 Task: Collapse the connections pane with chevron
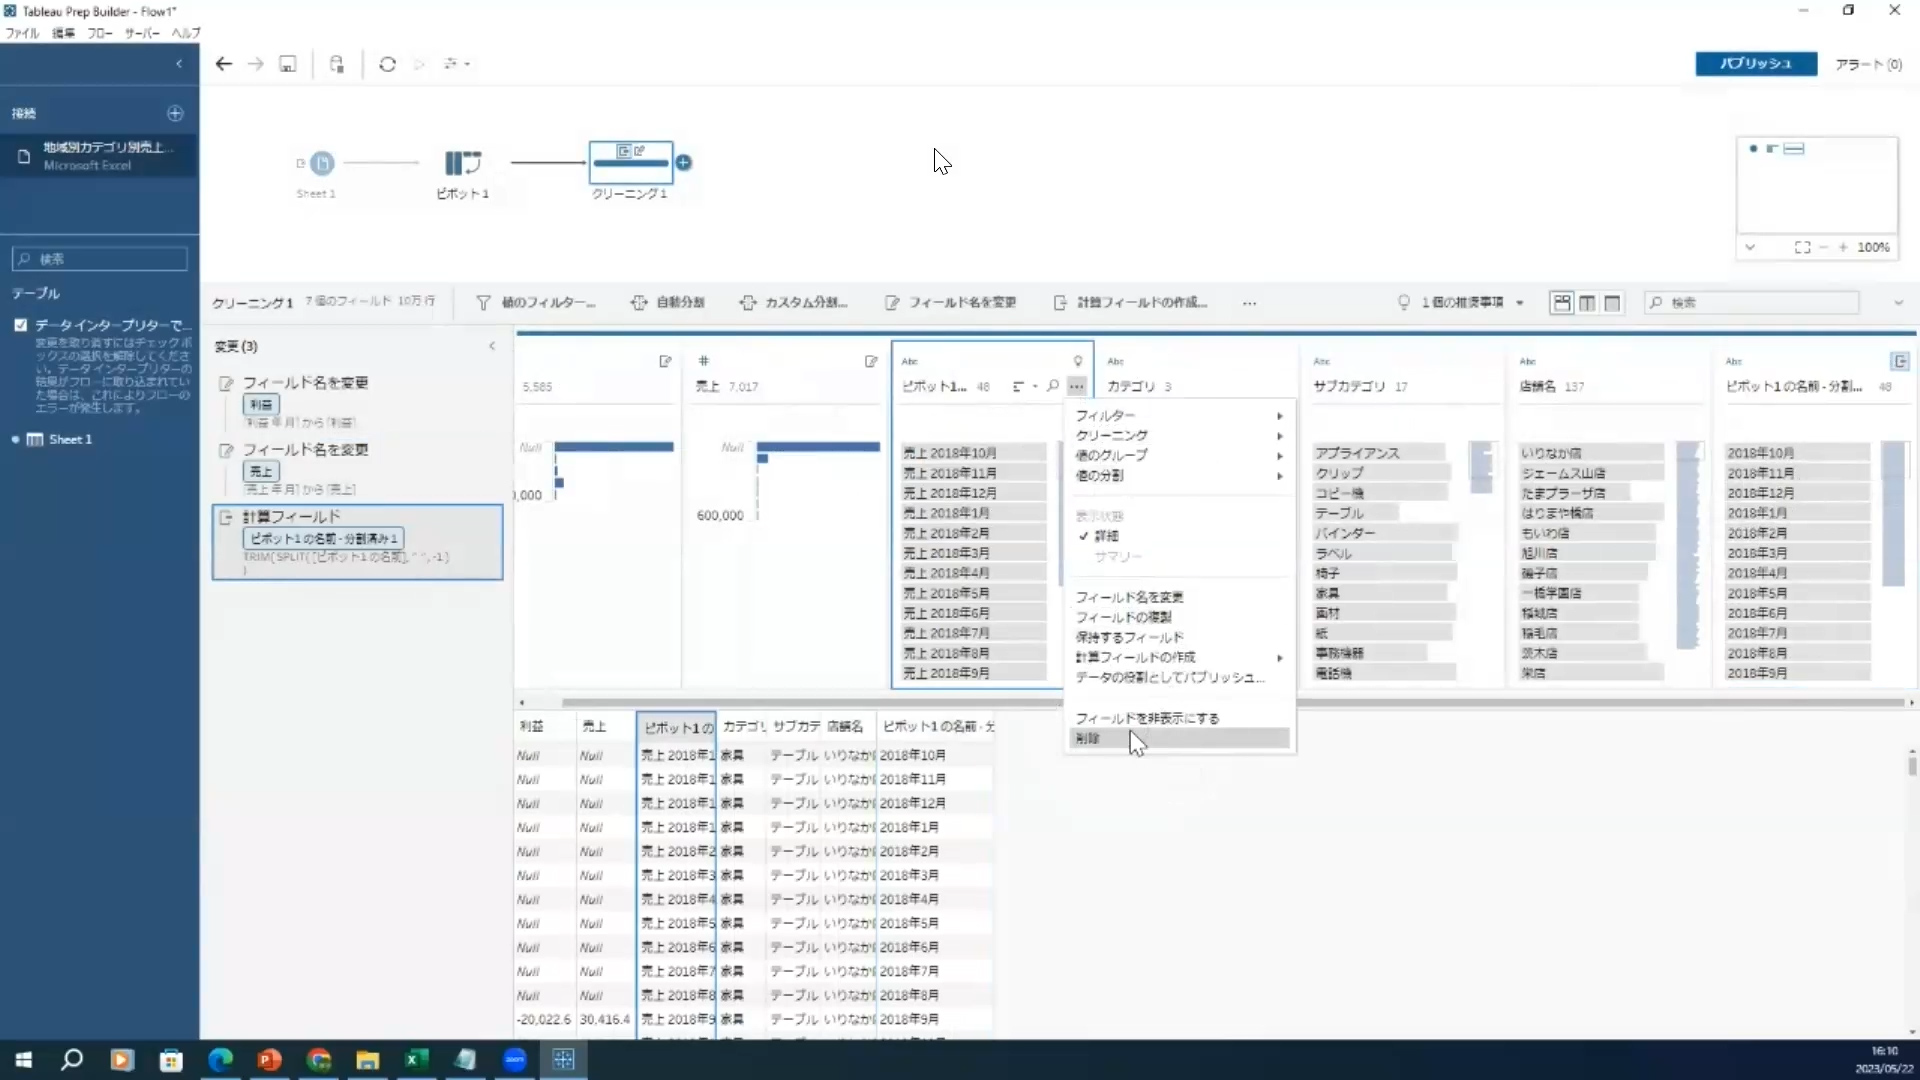[x=179, y=64]
